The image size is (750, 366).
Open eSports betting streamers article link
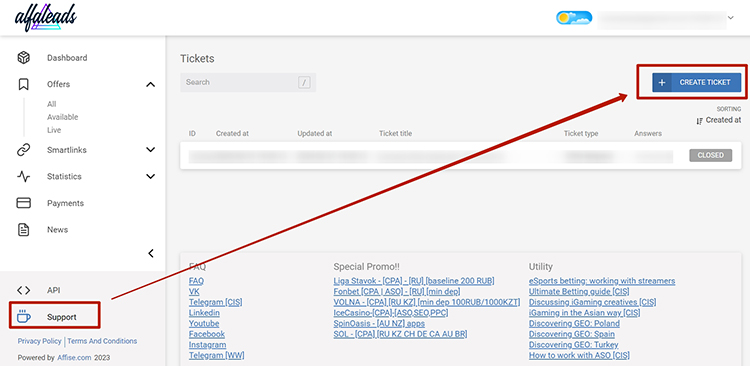(602, 281)
